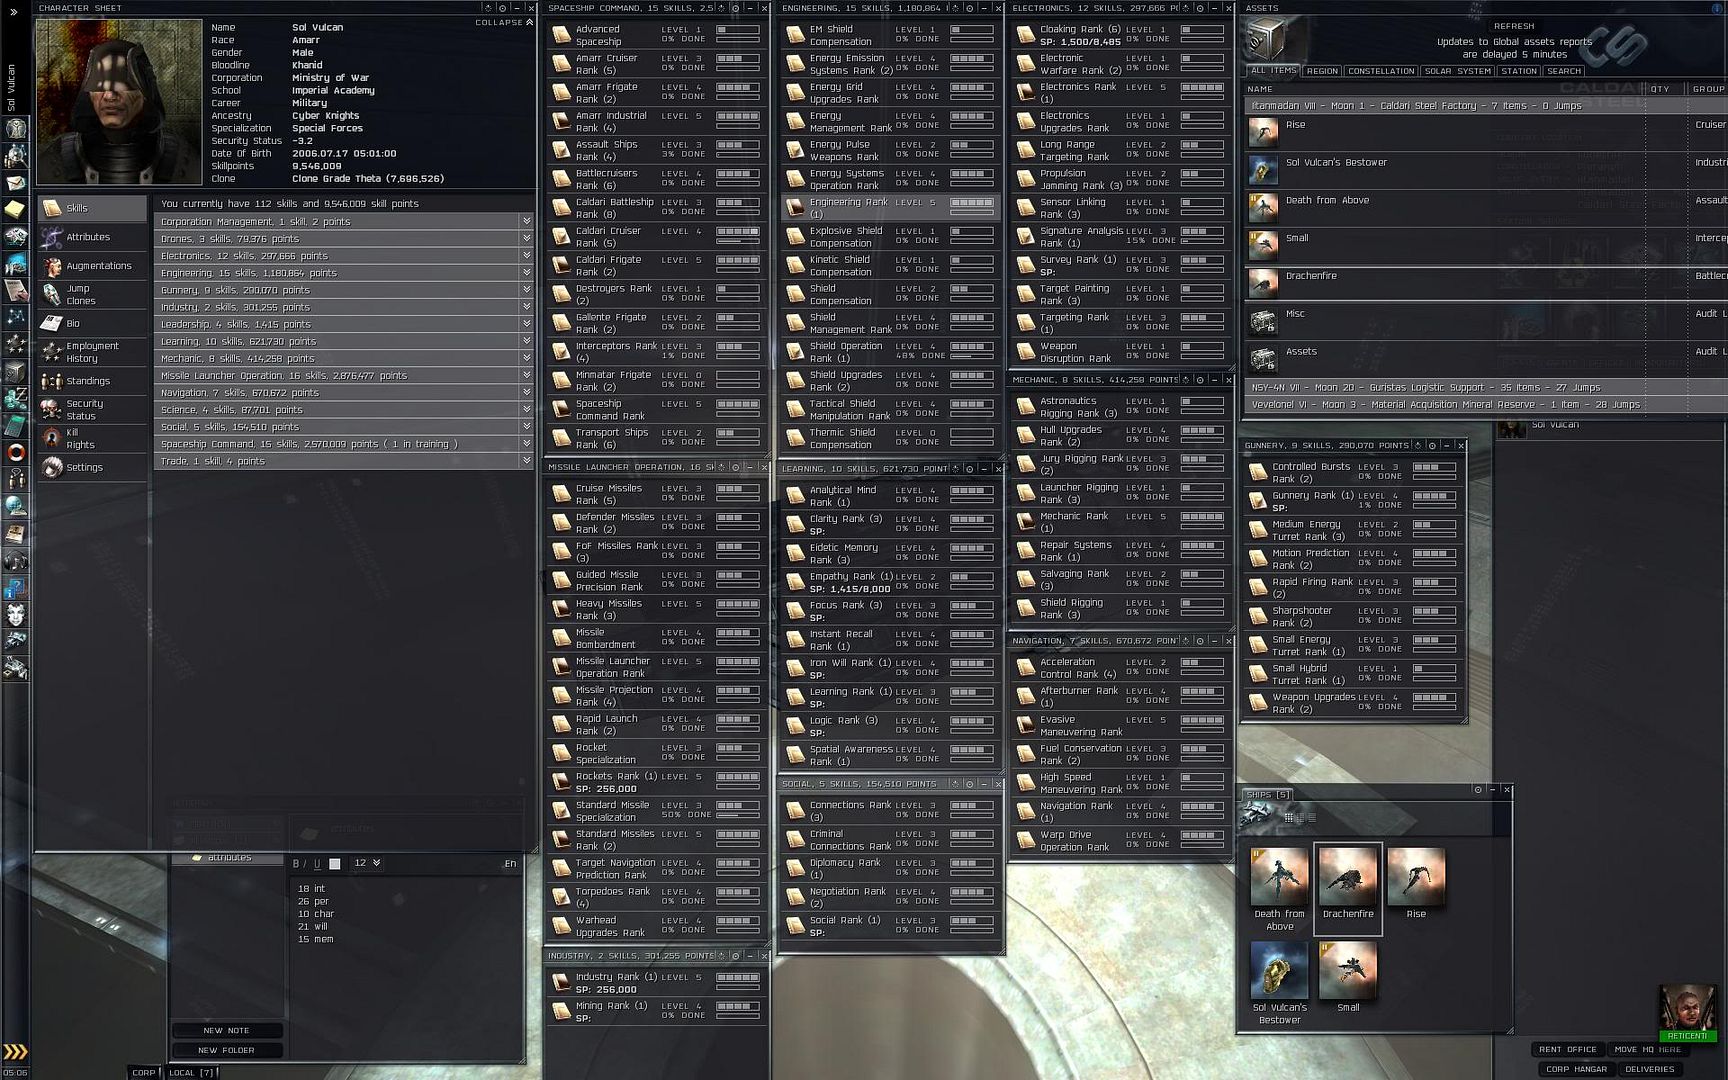1728x1080 pixels.
Task: Switch to the Solar System tab in Assets
Action: 1457,71
